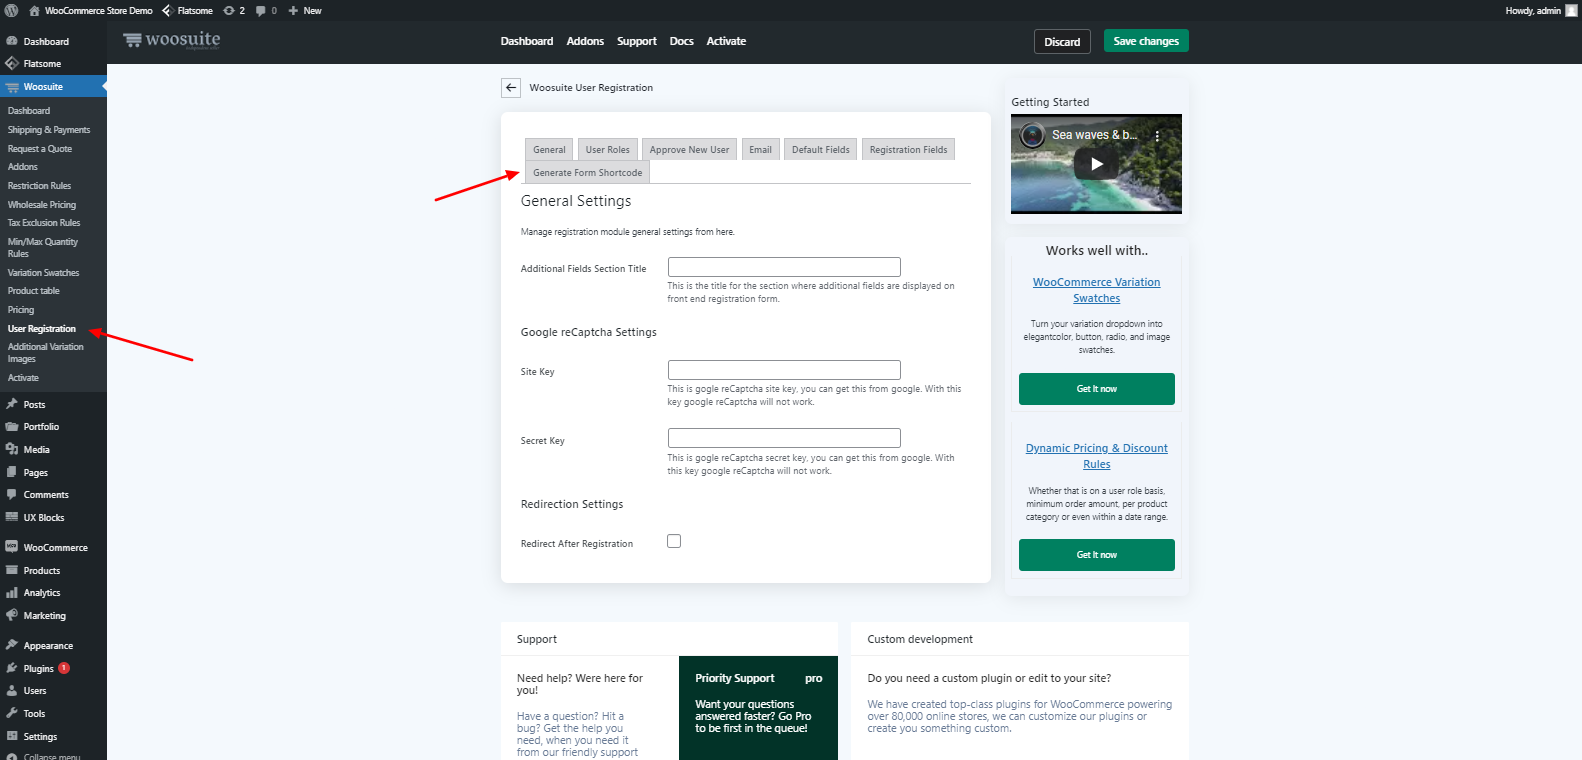Click the back arrow beside Woosuite User Registration
This screenshot has width=1582, height=760.
click(x=511, y=88)
